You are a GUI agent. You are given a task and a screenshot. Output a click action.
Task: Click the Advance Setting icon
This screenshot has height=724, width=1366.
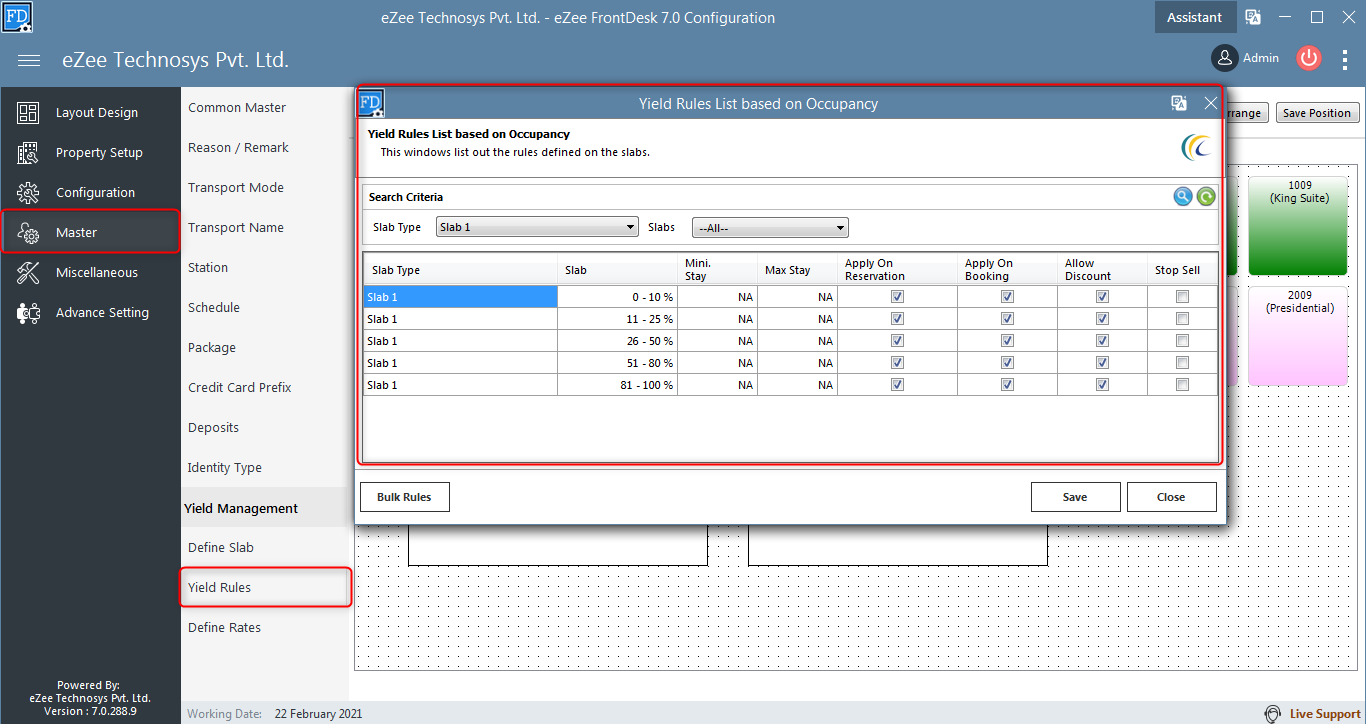click(x=28, y=313)
